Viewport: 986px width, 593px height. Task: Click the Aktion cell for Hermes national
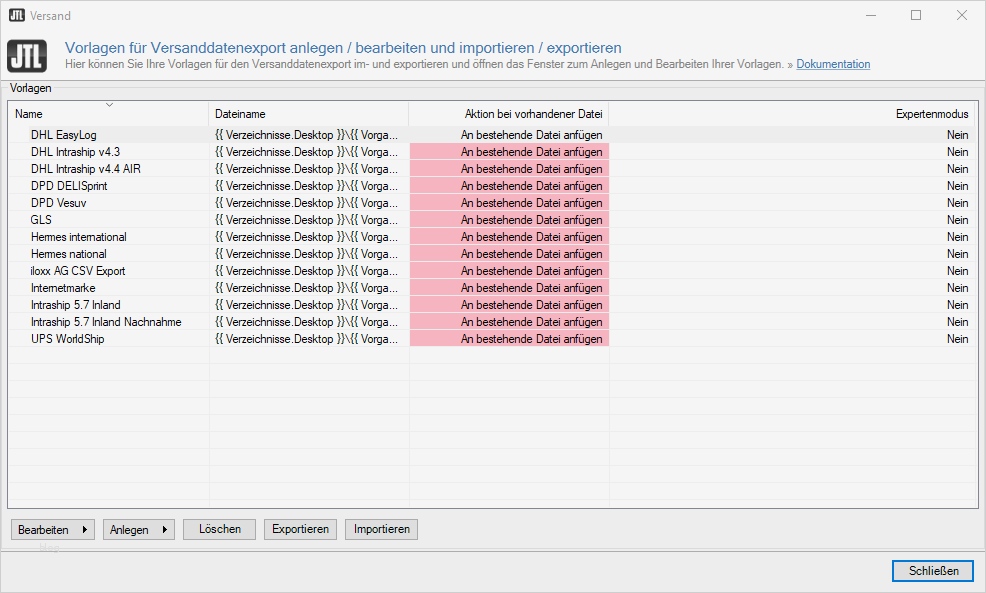tap(509, 253)
